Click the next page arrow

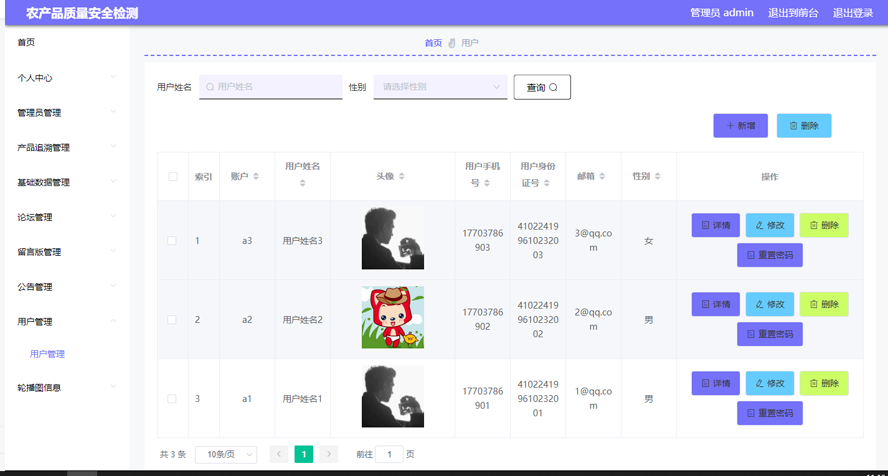click(x=328, y=454)
